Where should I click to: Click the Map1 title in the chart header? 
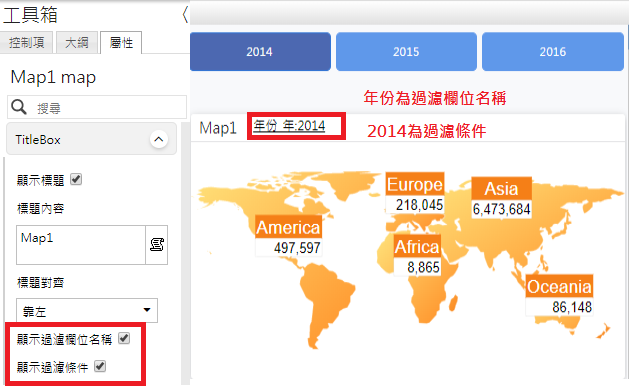(218, 128)
